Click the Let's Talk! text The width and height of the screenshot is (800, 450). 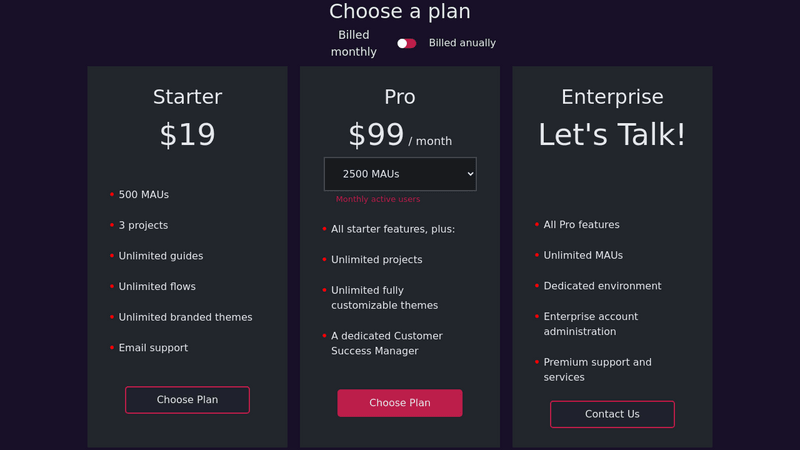click(612, 135)
